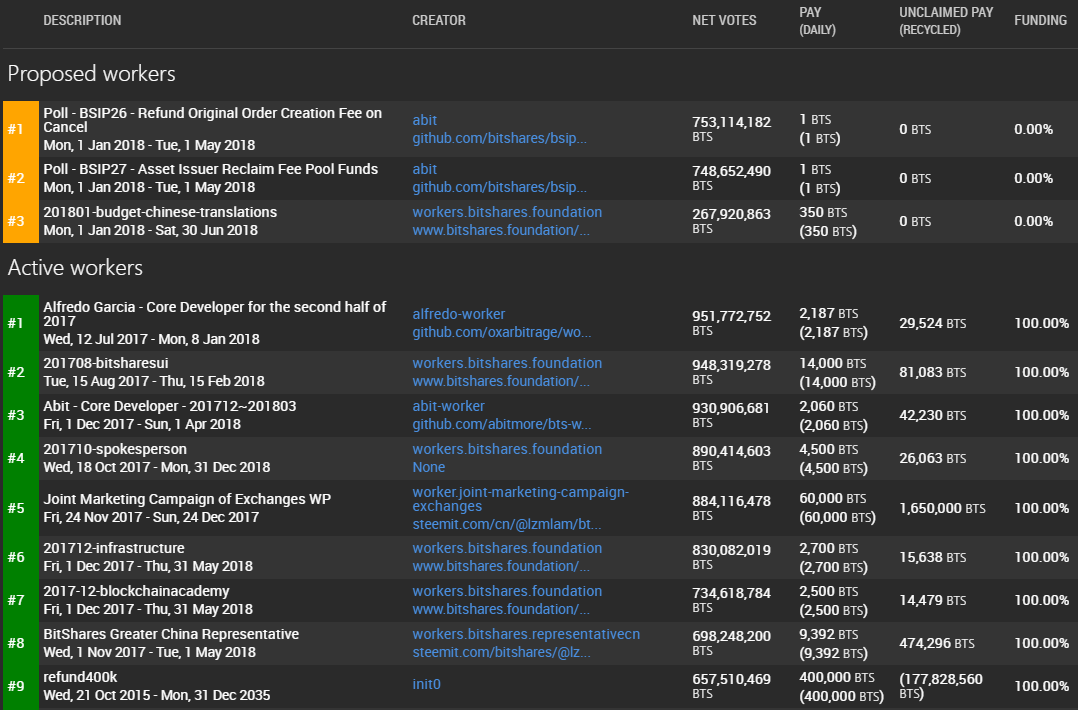Click the PAY (DAILY) column header
Image resolution: width=1078 pixels, height=710 pixels.
(817, 21)
